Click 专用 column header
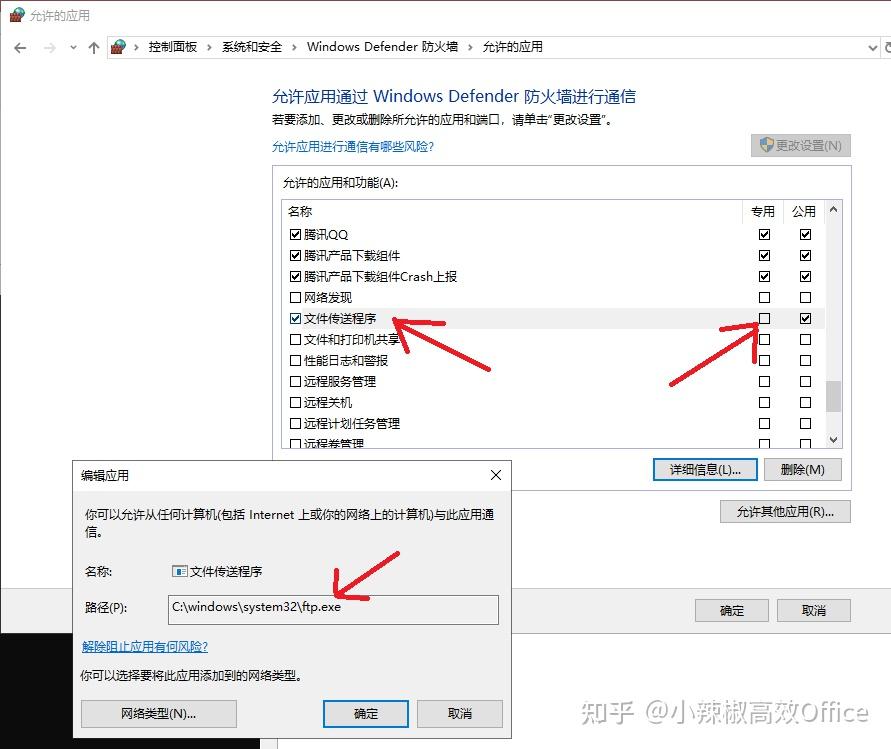Image resolution: width=891 pixels, height=749 pixels. 763,211
